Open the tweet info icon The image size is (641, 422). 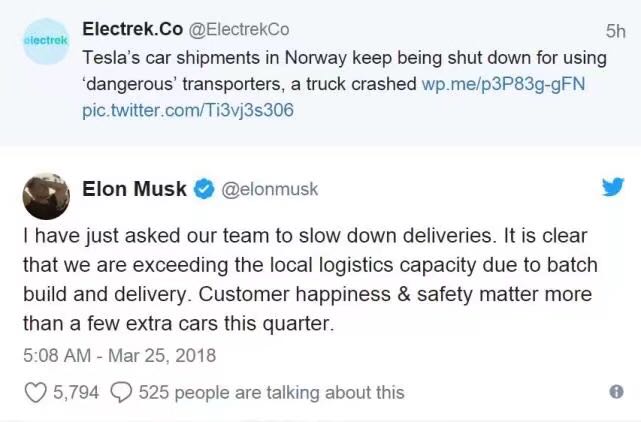(616, 392)
